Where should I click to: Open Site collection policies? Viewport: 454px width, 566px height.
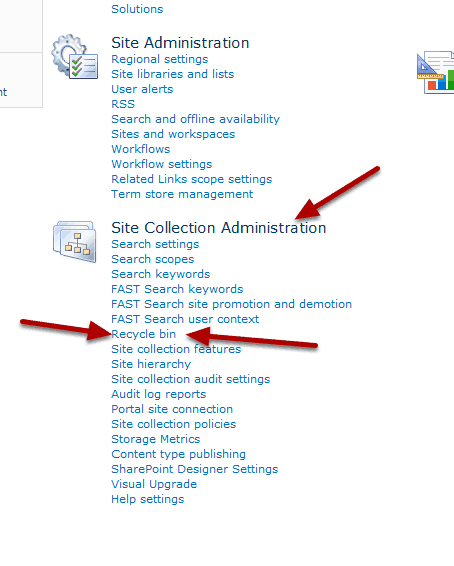point(174,424)
